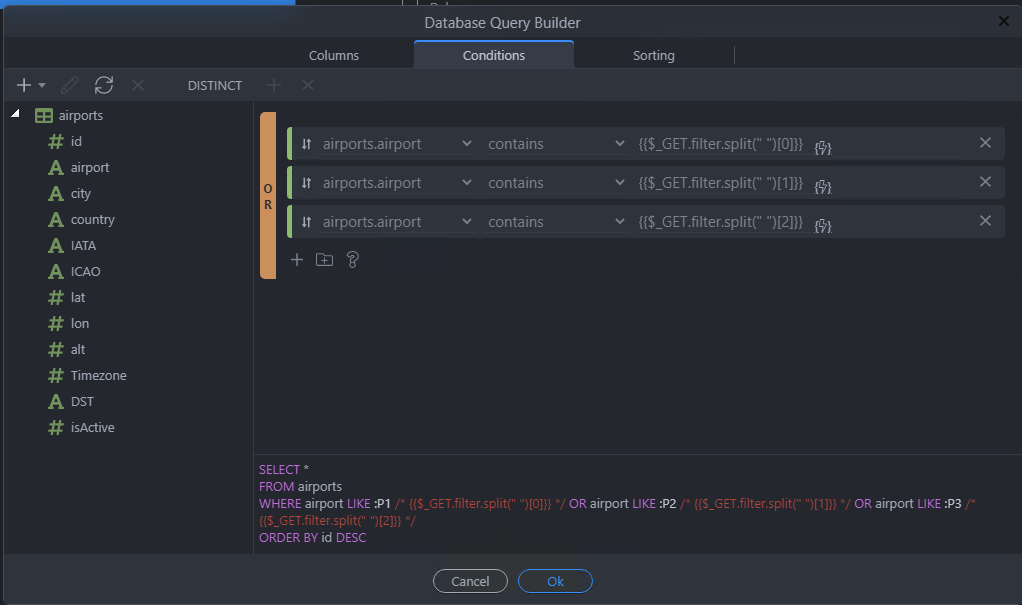Click the Ok button
The width and height of the screenshot is (1022, 605).
[x=555, y=581]
